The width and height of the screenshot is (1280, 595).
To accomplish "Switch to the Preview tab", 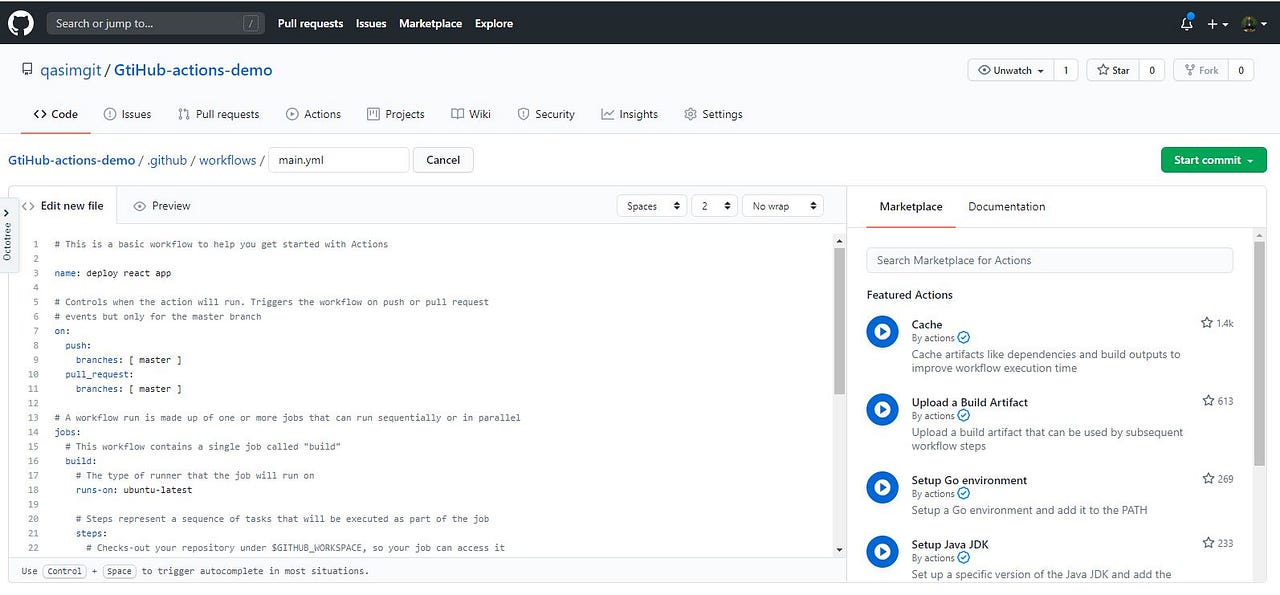I will pos(161,205).
